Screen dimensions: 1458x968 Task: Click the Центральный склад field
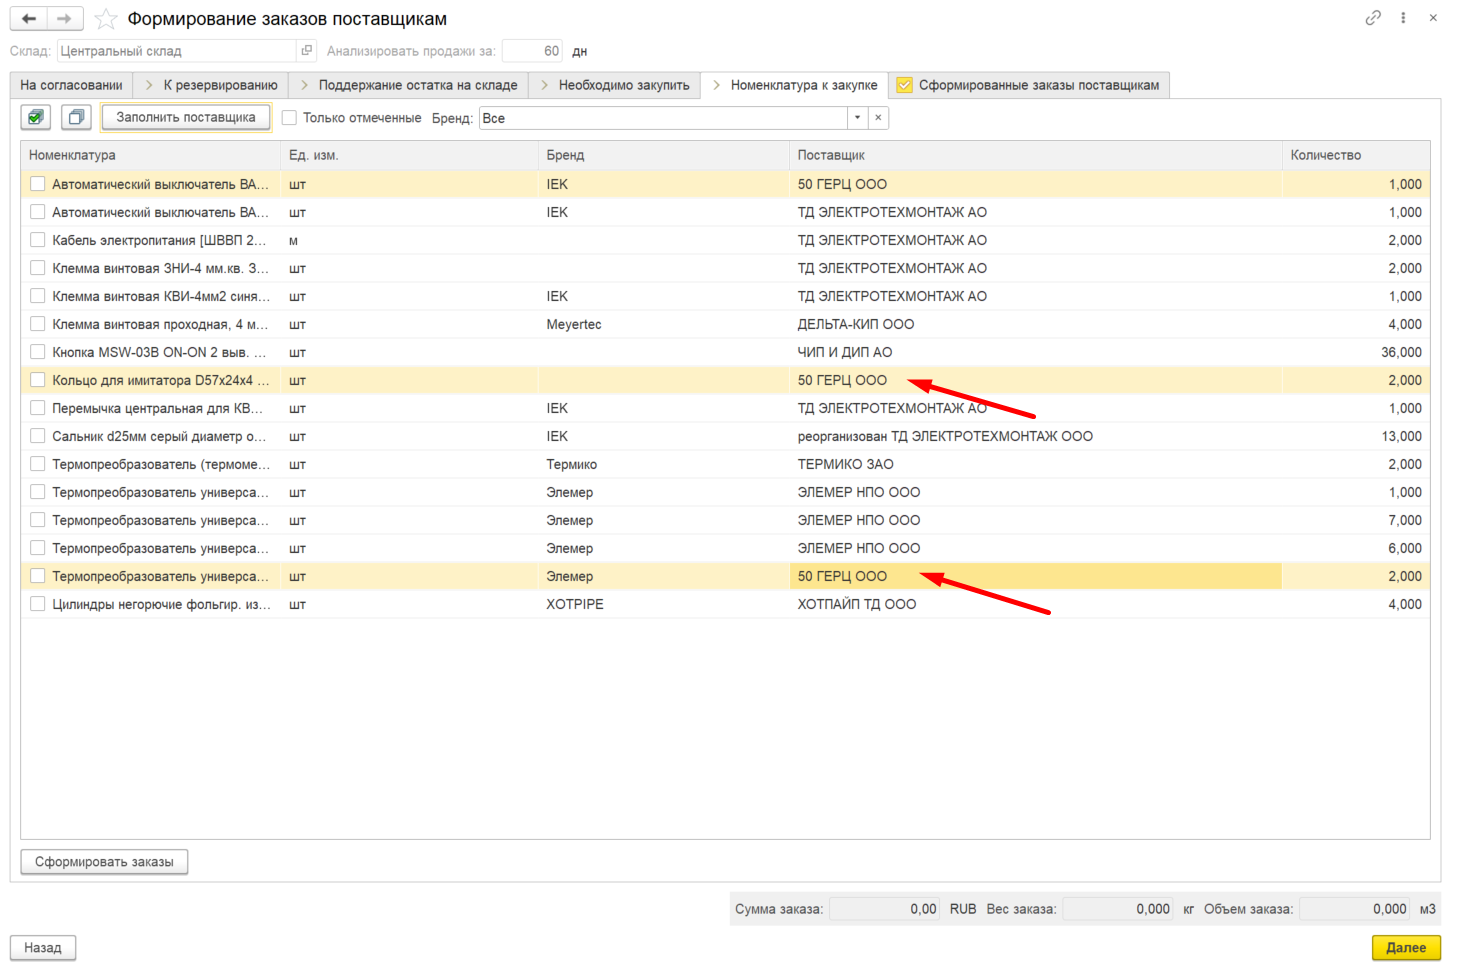point(177,51)
